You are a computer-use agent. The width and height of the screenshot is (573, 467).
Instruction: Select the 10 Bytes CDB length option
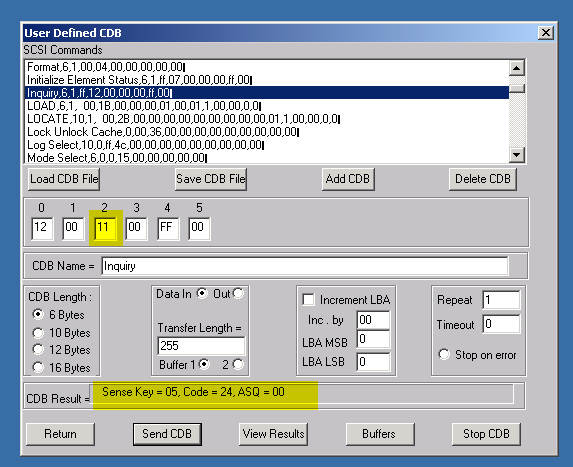click(x=38, y=333)
